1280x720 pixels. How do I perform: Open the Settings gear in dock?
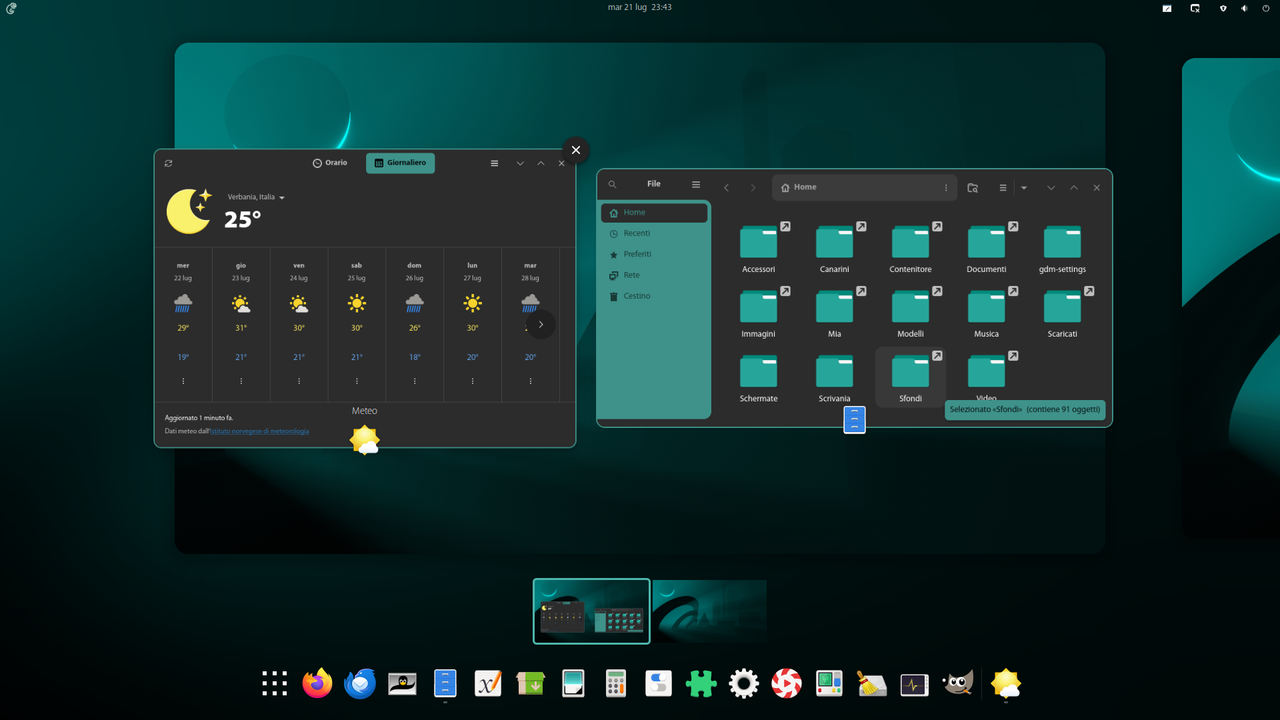coord(744,684)
